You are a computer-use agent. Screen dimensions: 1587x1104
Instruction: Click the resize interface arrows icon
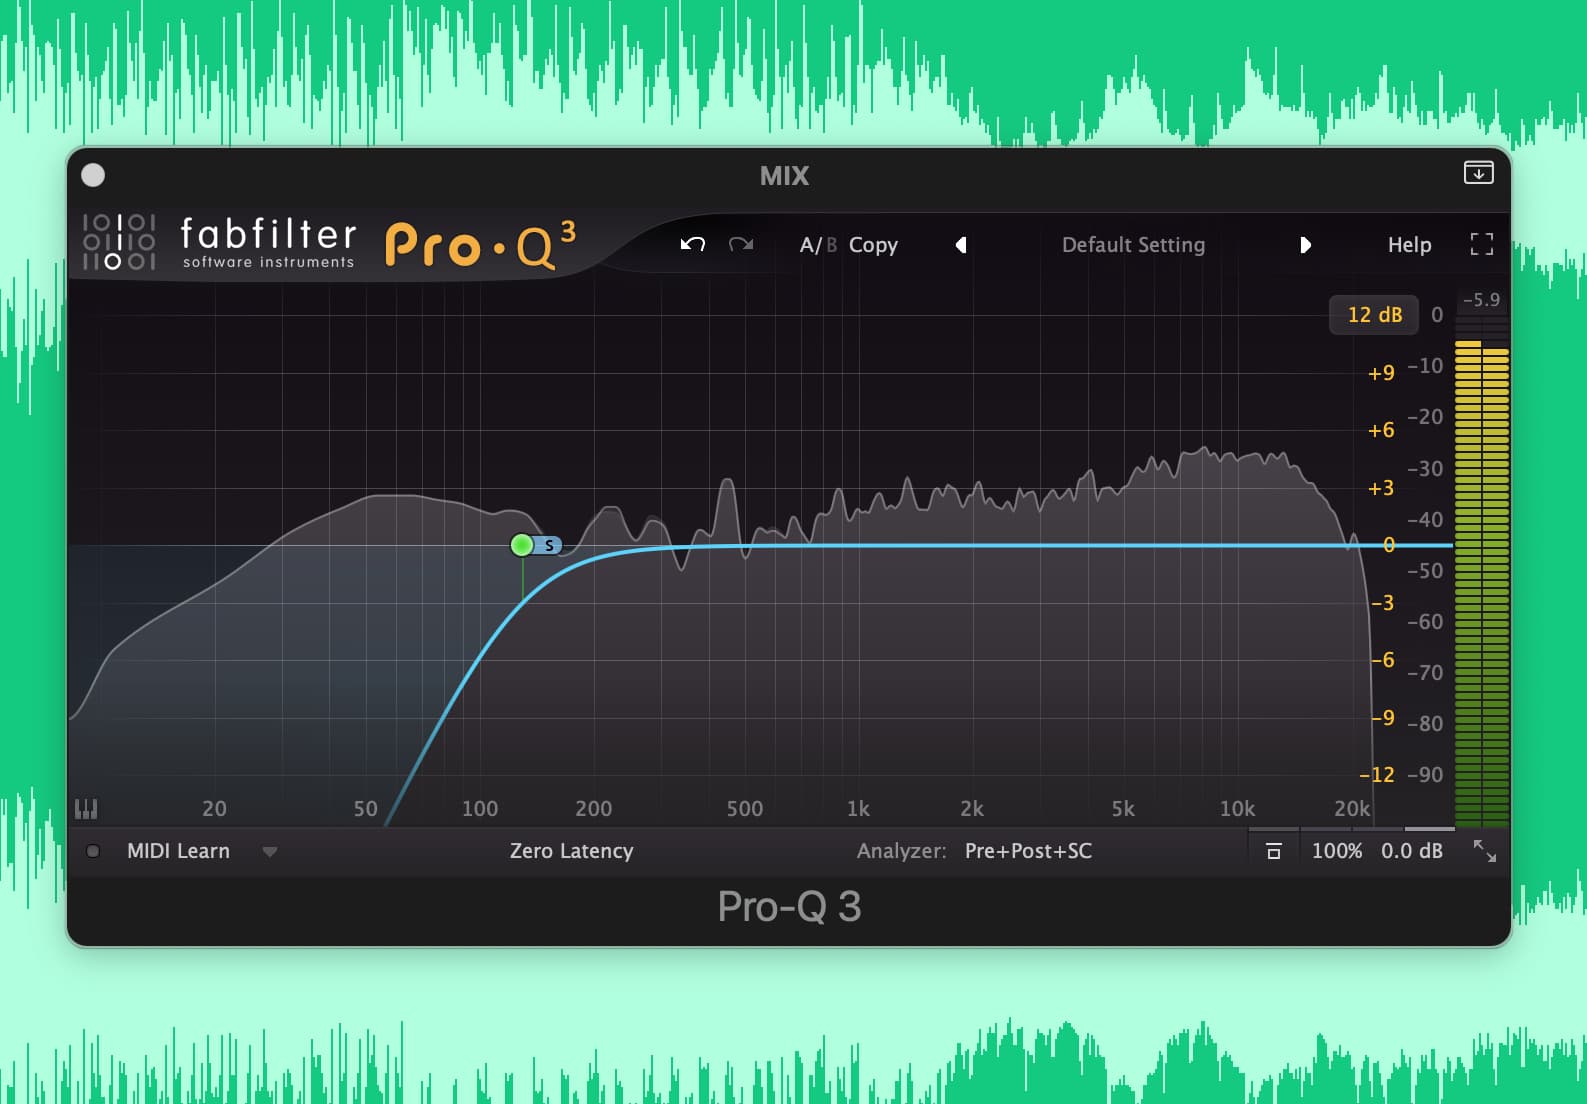[x=1485, y=851]
